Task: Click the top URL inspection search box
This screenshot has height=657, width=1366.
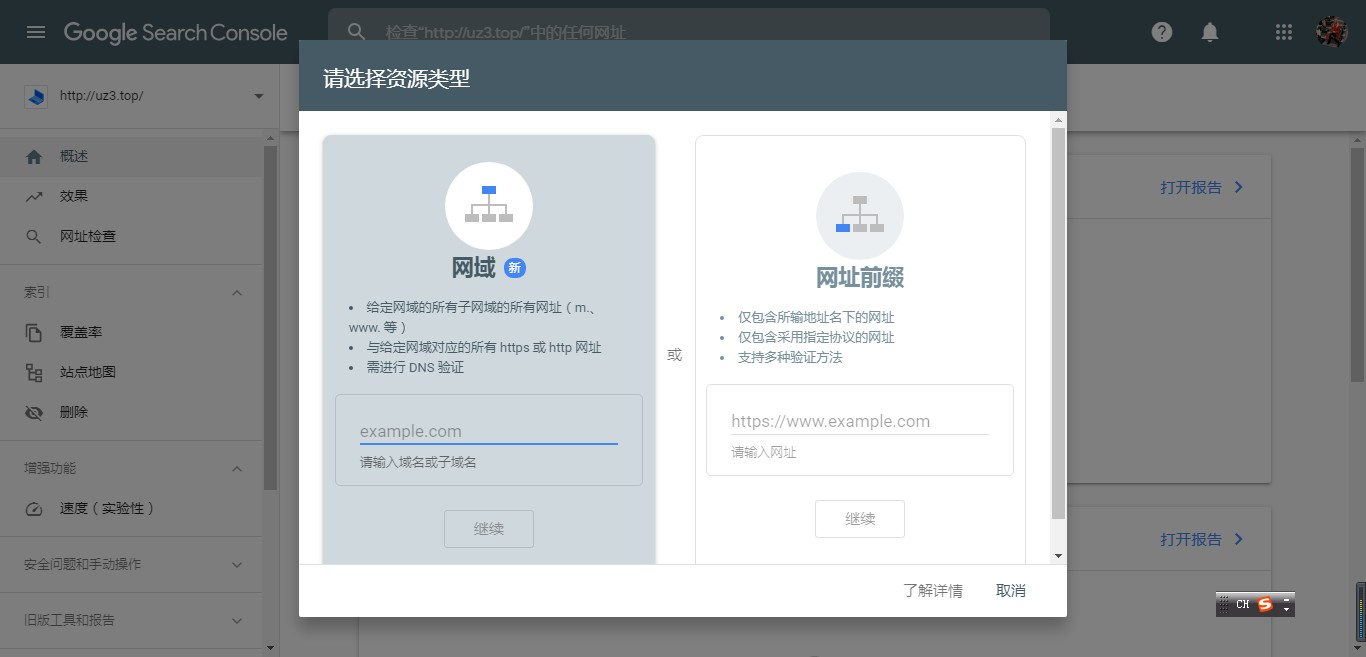Action: [x=689, y=32]
